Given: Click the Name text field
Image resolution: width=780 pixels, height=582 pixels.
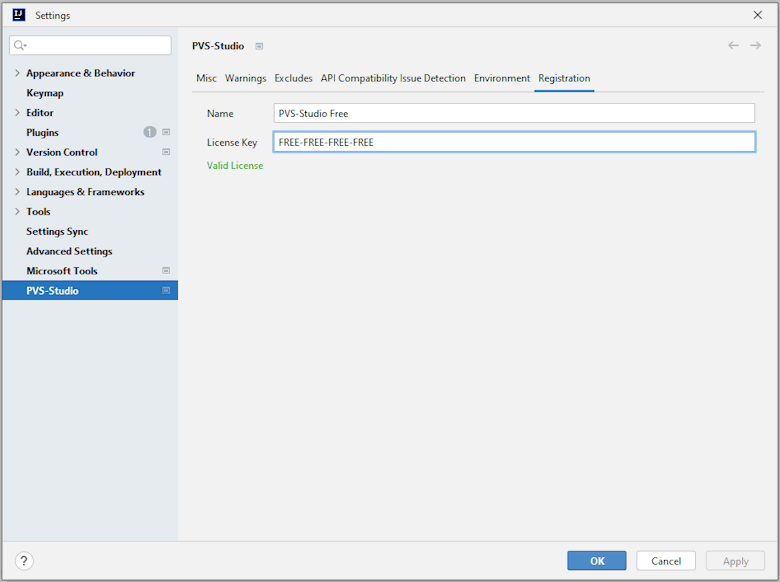Looking at the screenshot, I should (514, 113).
